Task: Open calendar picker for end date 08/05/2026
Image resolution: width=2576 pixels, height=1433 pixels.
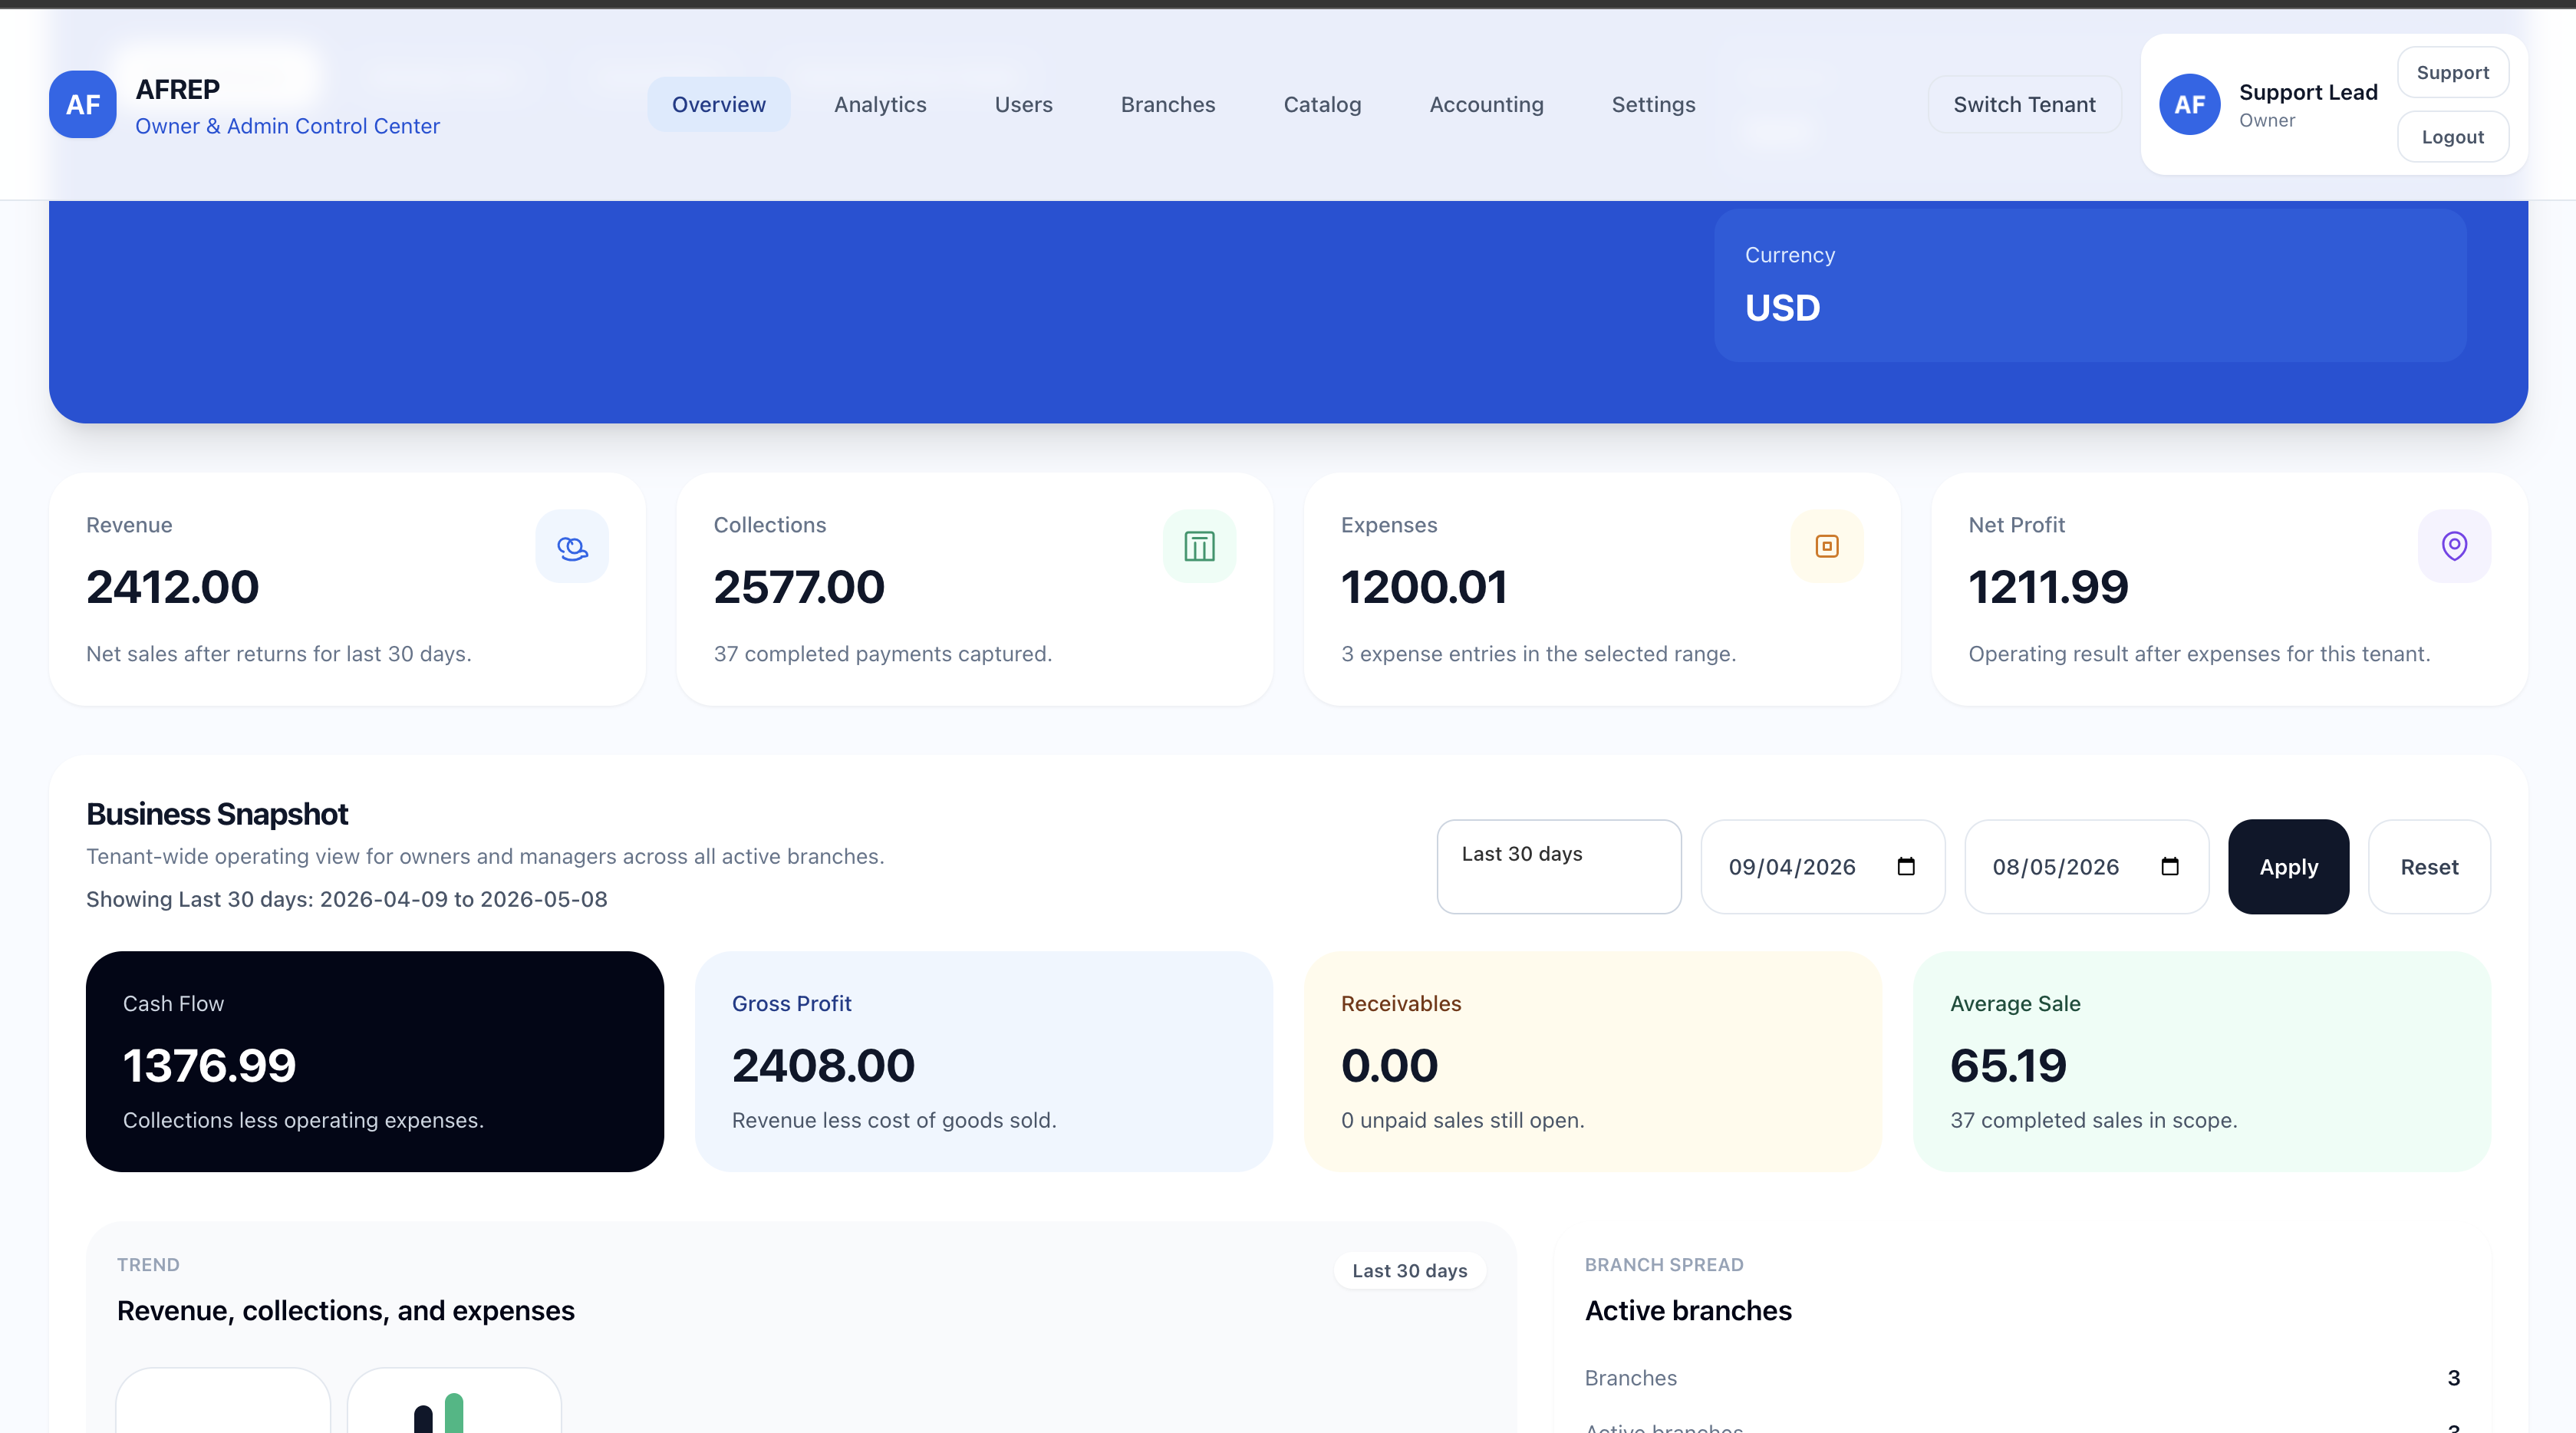Action: coord(2170,866)
